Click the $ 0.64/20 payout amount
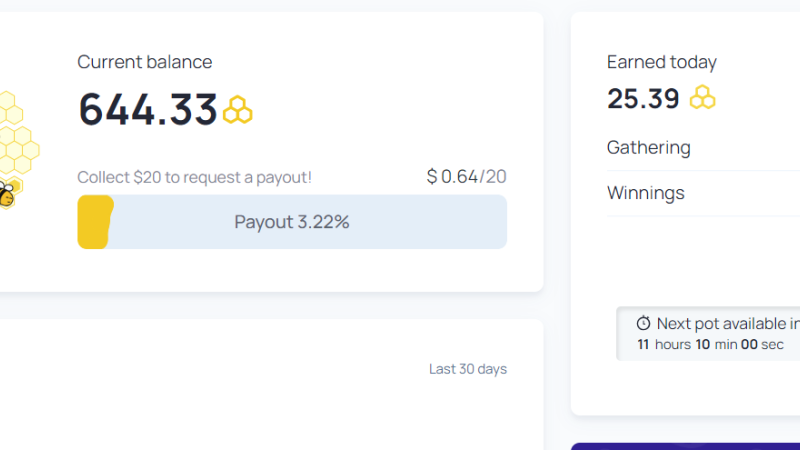The height and width of the screenshot is (450, 800). pos(466,177)
